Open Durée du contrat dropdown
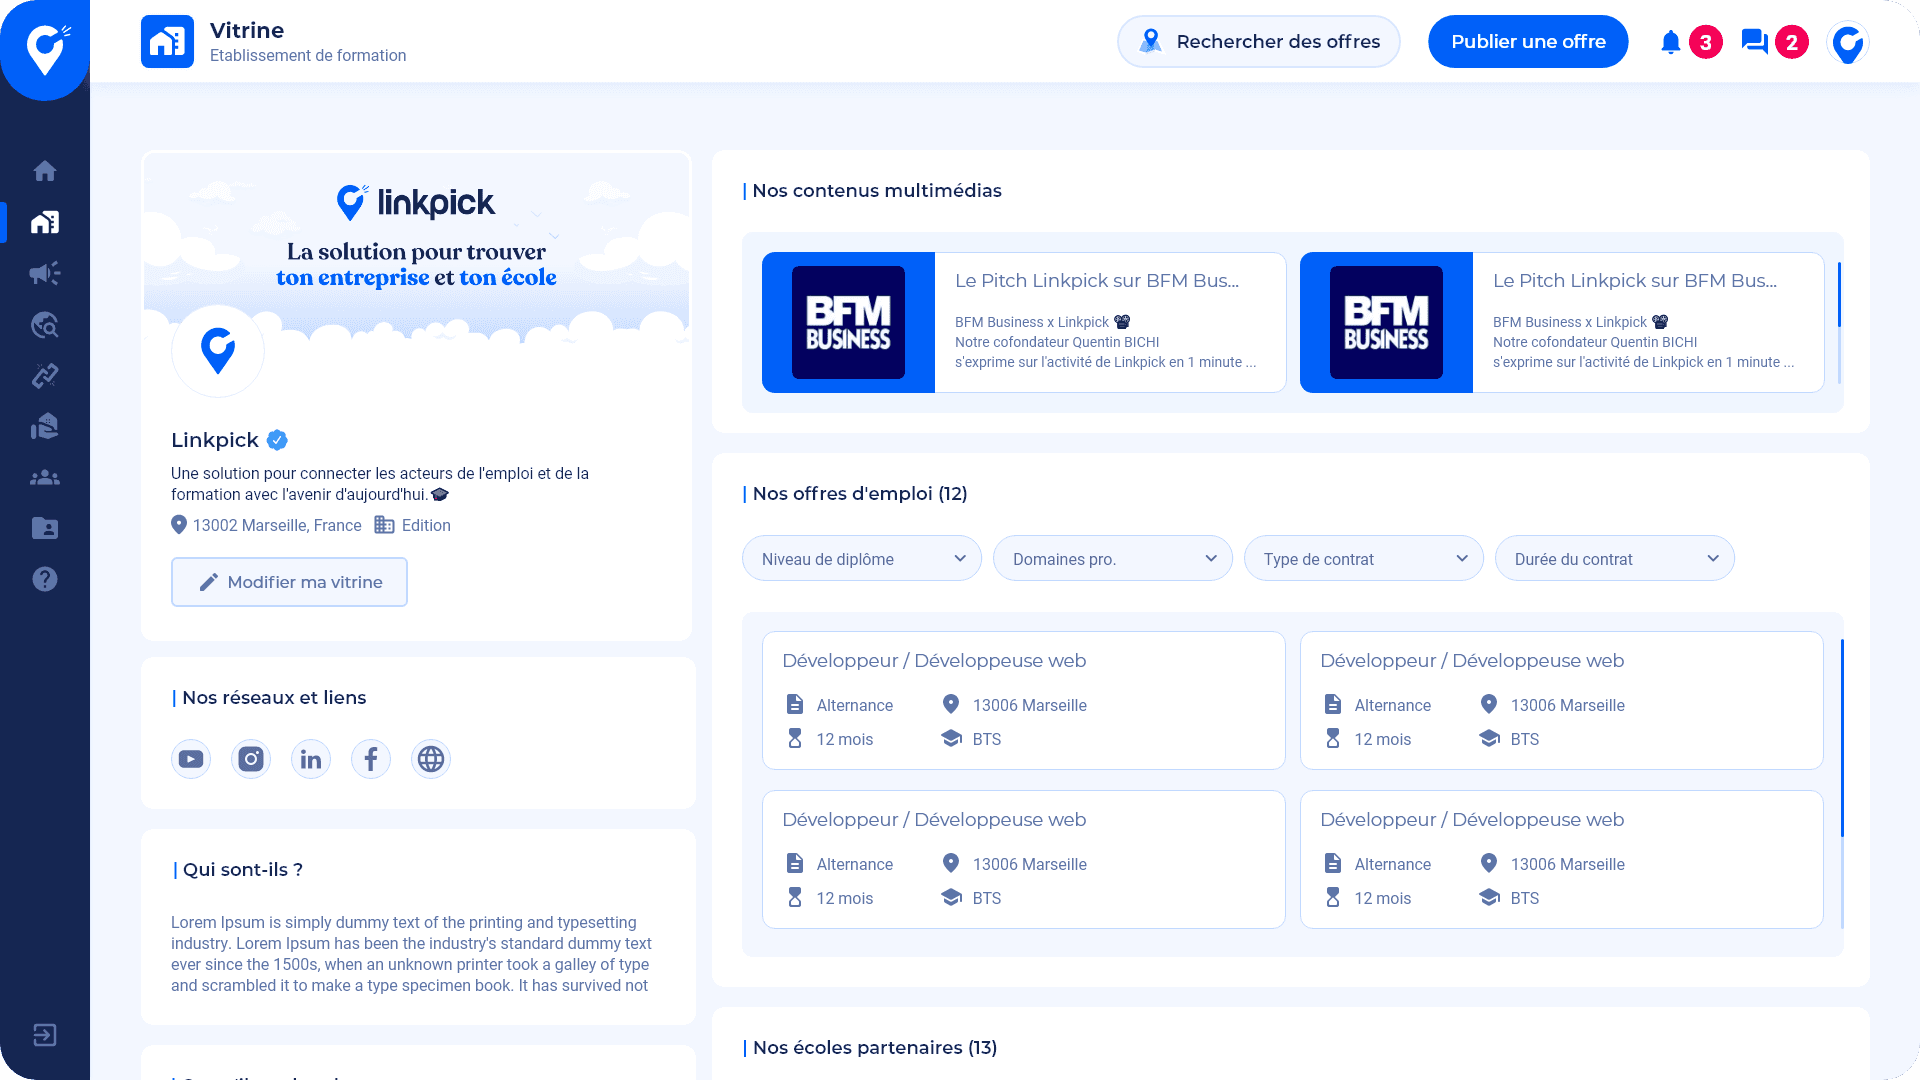 (1615, 559)
